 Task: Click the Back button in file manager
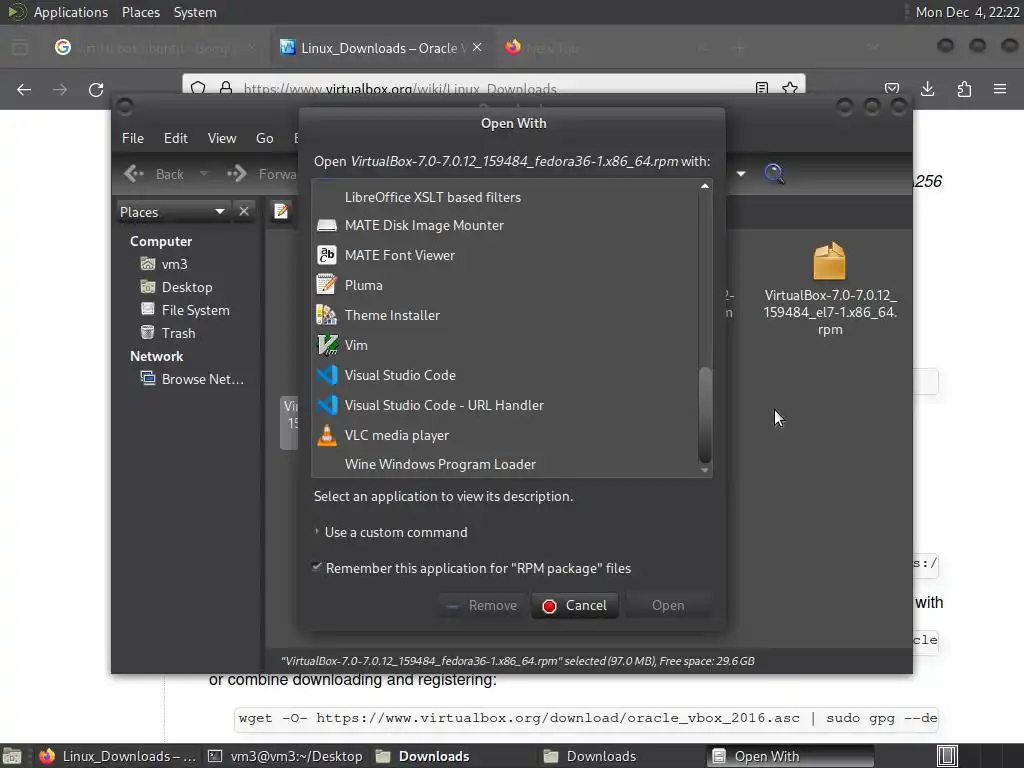pos(155,174)
